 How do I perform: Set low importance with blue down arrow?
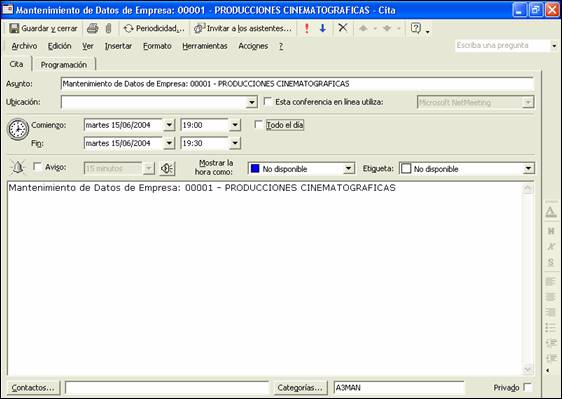[x=323, y=28]
